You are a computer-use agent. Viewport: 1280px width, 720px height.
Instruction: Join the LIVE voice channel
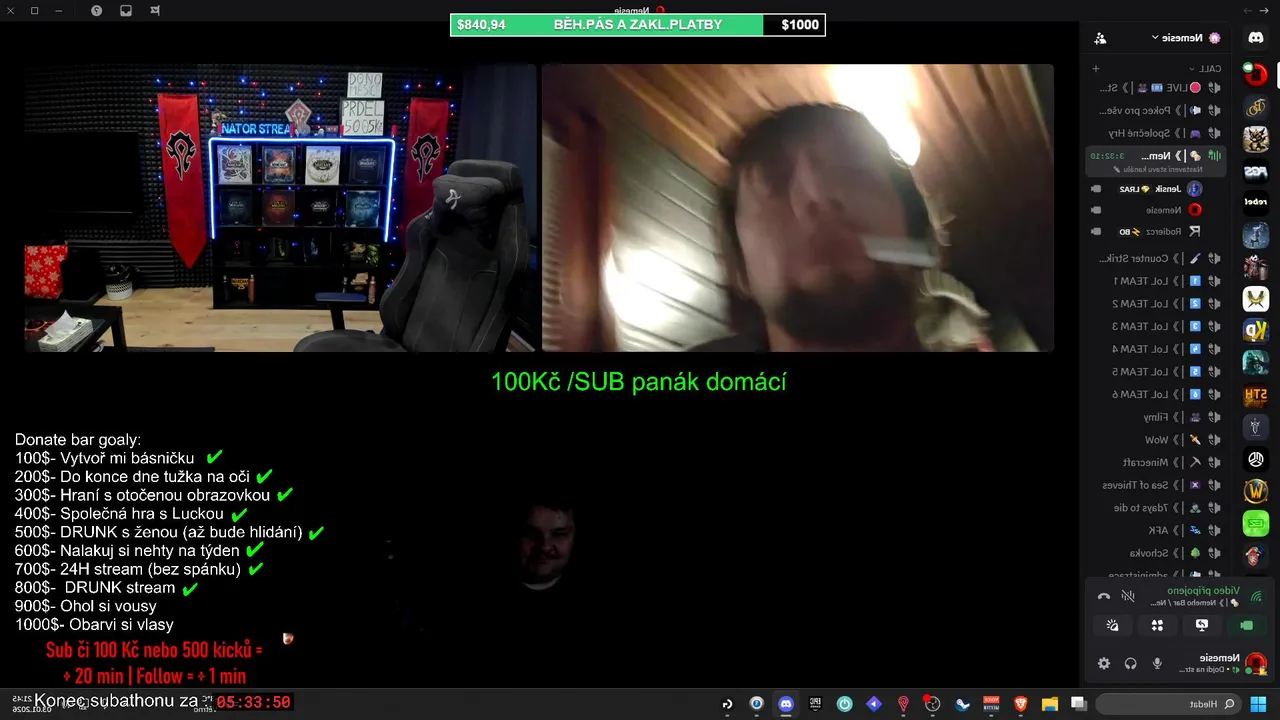(x=1157, y=88)
